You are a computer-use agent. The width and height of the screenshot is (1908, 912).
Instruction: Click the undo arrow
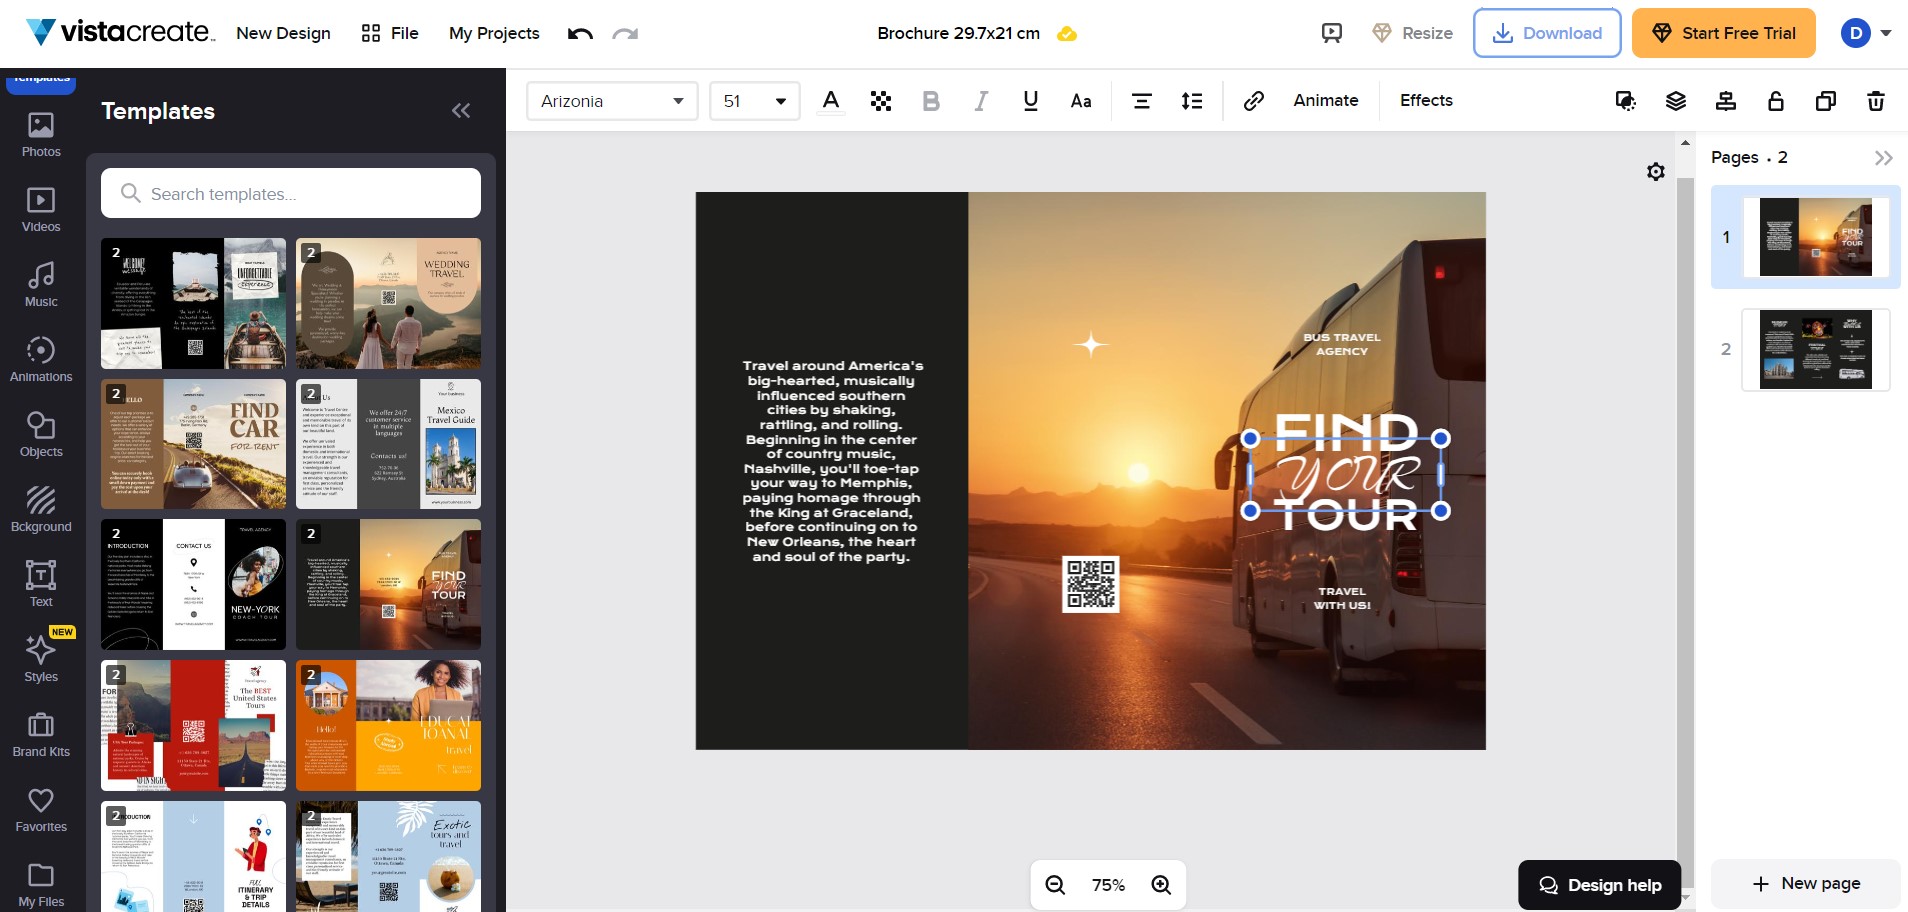point(580,34)
